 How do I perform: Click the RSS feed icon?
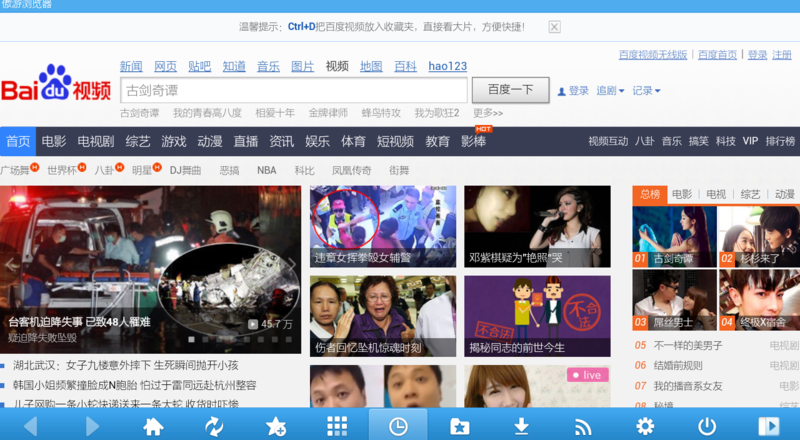[x=582, y=426]
